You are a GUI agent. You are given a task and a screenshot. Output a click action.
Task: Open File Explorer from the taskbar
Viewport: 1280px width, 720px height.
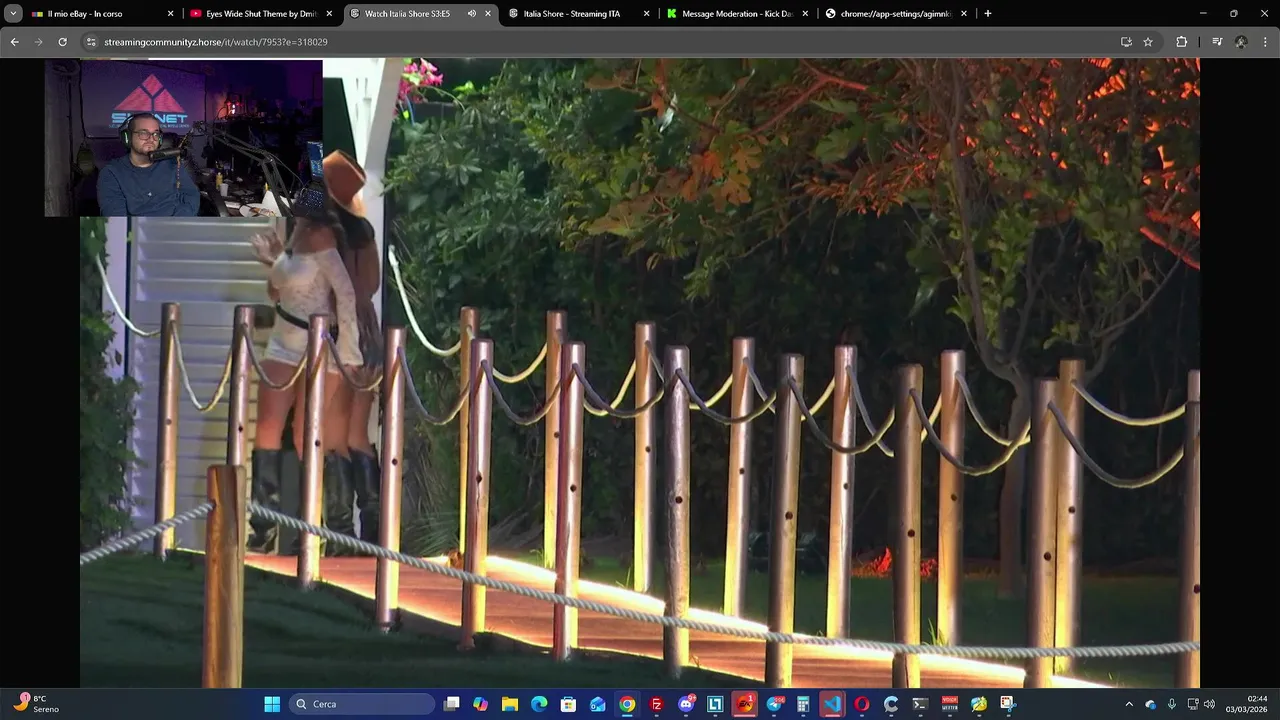510,704
